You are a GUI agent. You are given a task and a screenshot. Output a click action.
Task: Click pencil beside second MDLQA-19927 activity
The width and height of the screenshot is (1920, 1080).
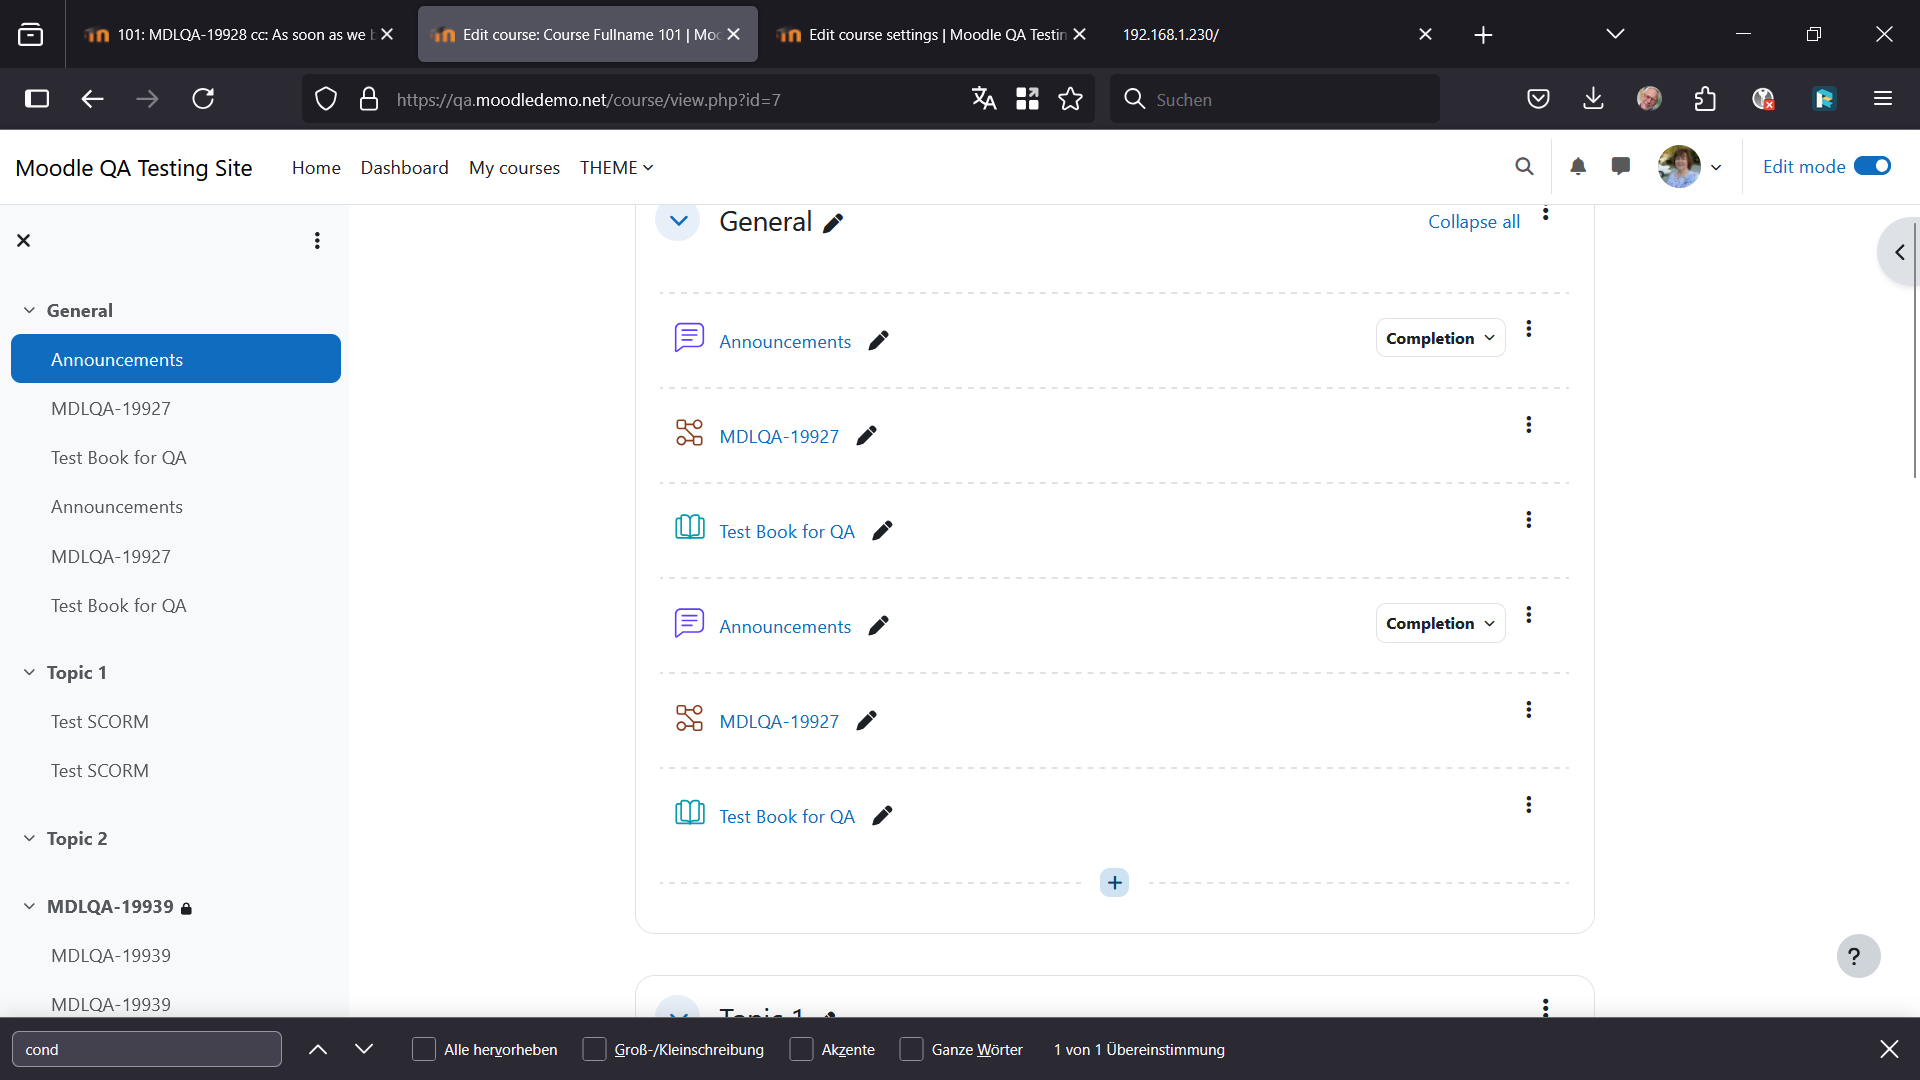866,721
